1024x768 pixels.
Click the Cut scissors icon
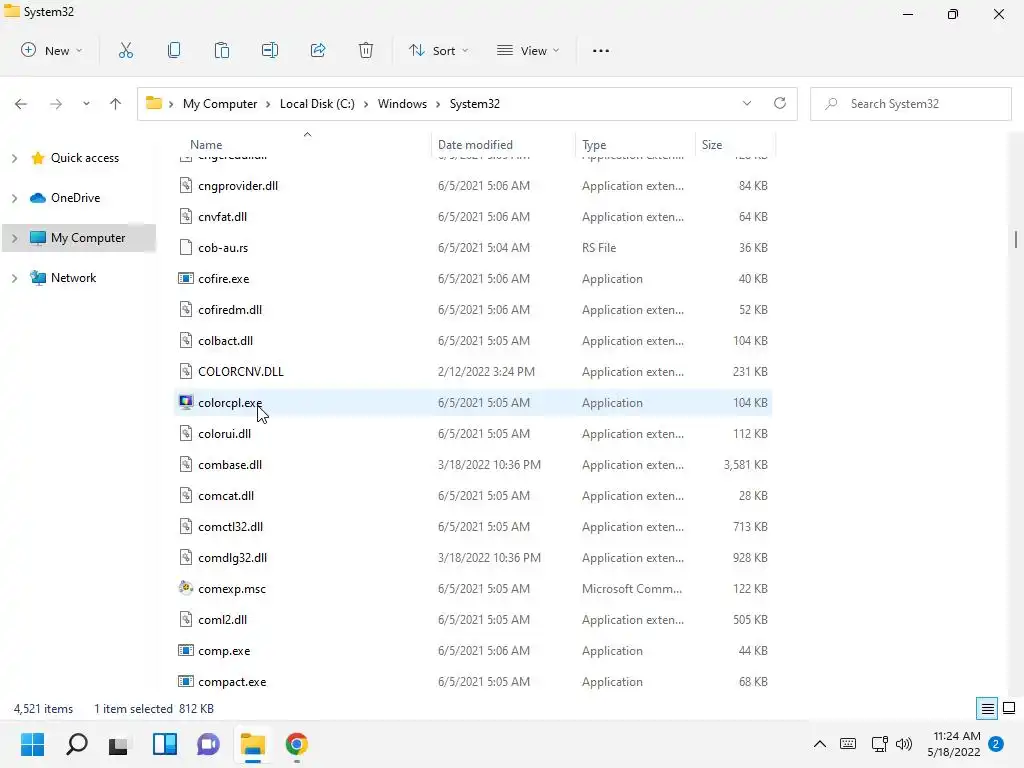click(125, 50)
